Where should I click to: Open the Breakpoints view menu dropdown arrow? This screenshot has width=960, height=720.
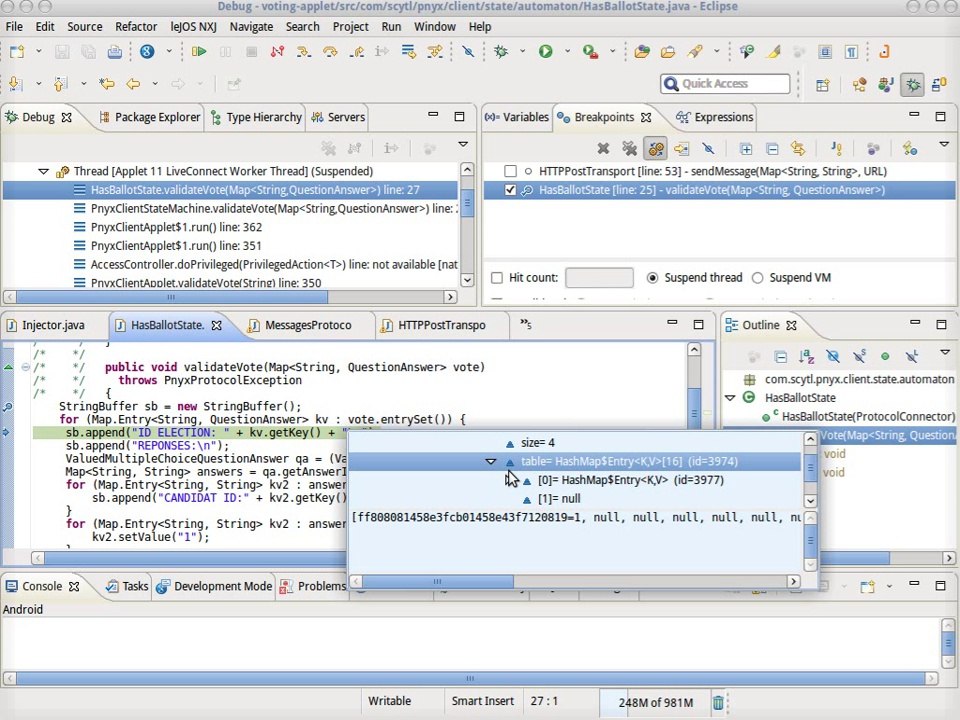pyautogui.click(x=944, y=144)
